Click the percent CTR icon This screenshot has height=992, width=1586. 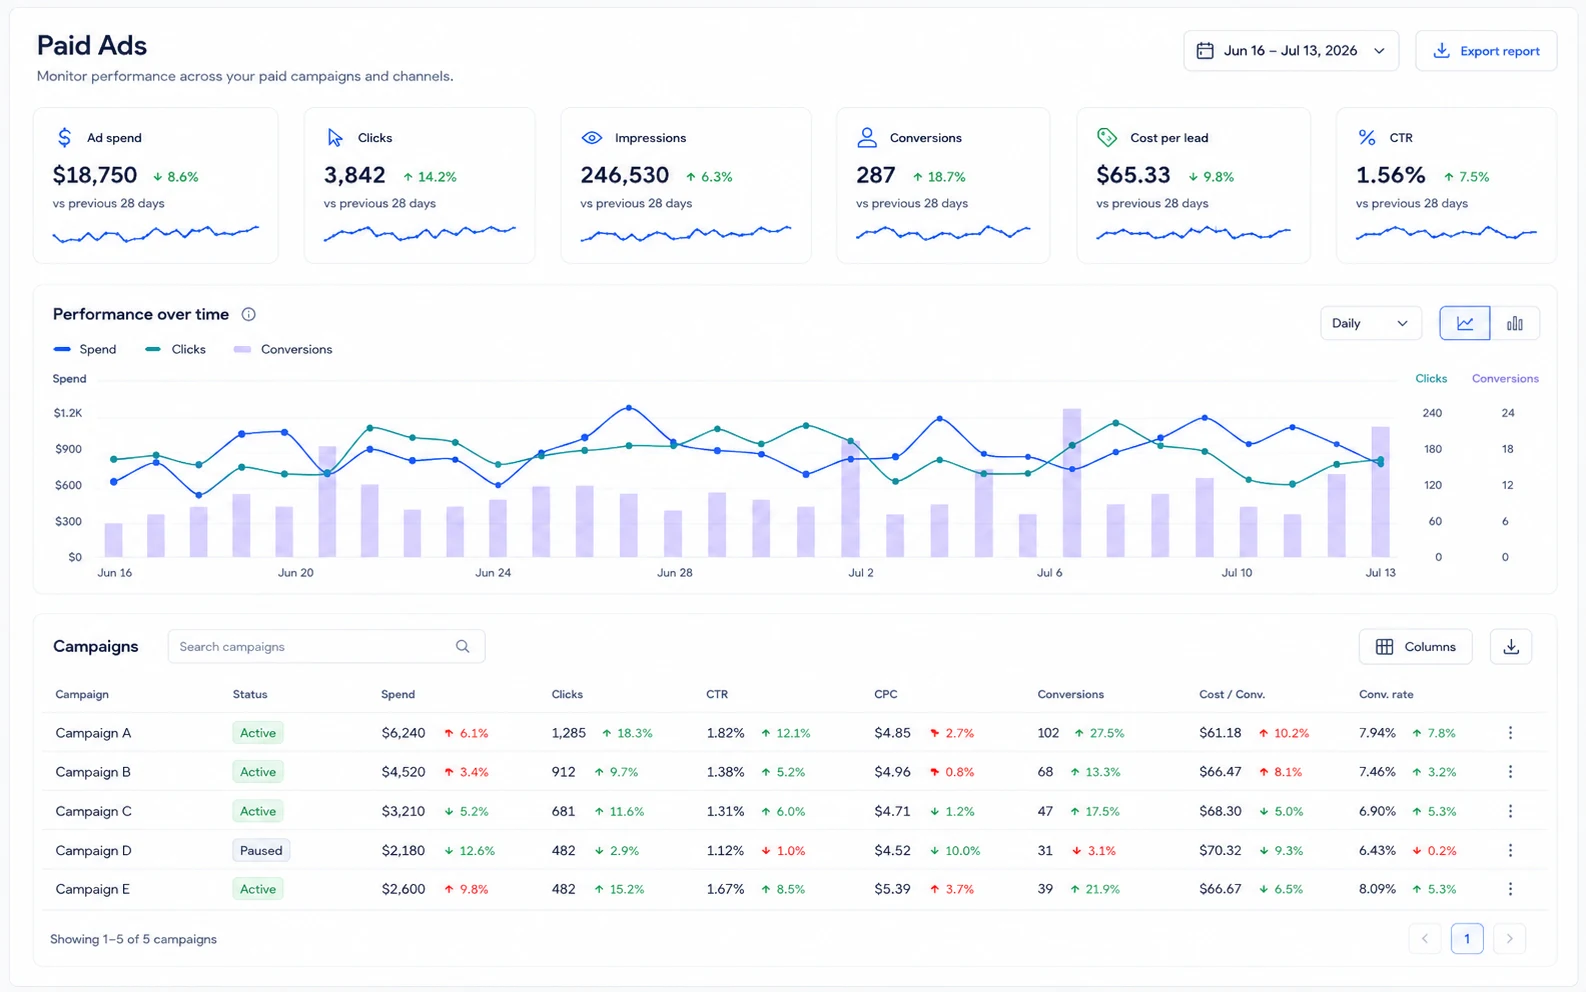1367,138
